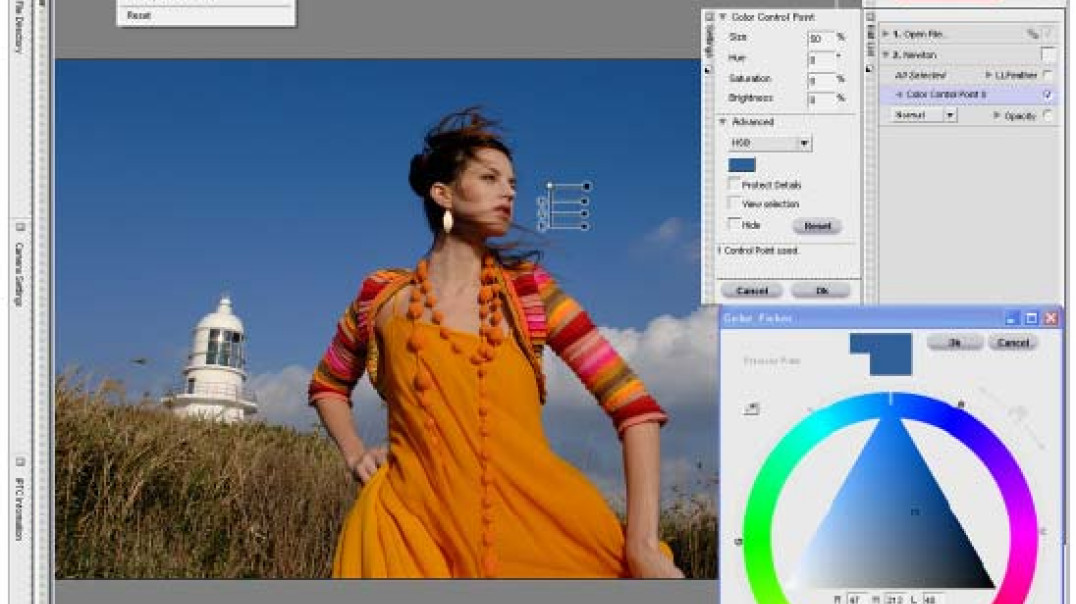Open the Normal blend mode dropdown
1076x604 pixels.
click(x=924, y=115)
